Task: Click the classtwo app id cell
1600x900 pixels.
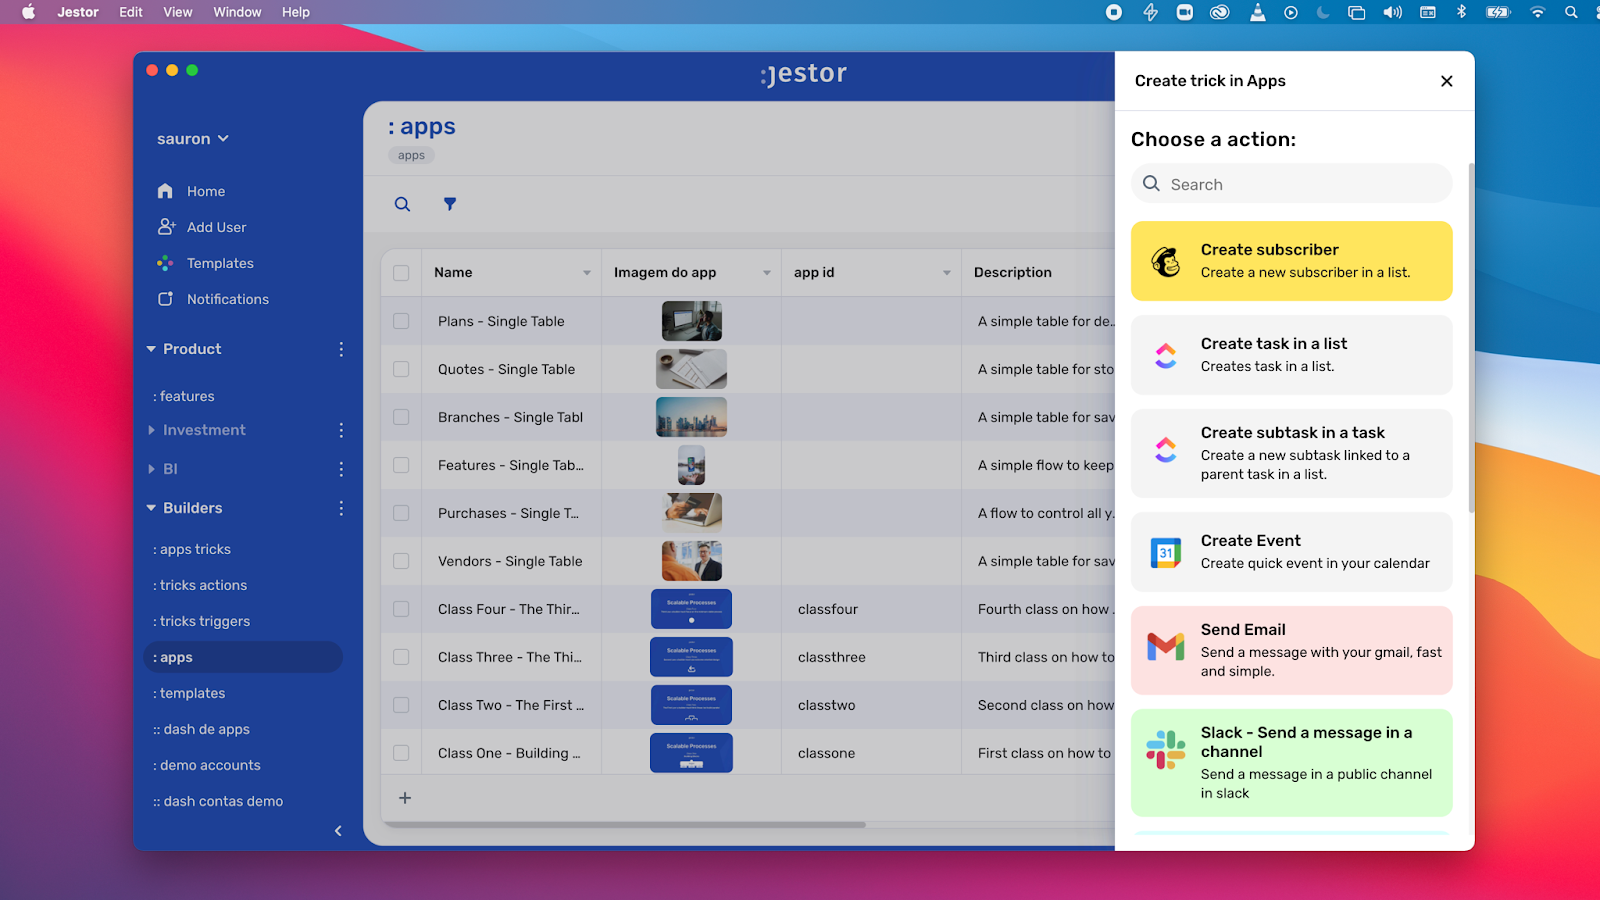Action: [871, 705]
